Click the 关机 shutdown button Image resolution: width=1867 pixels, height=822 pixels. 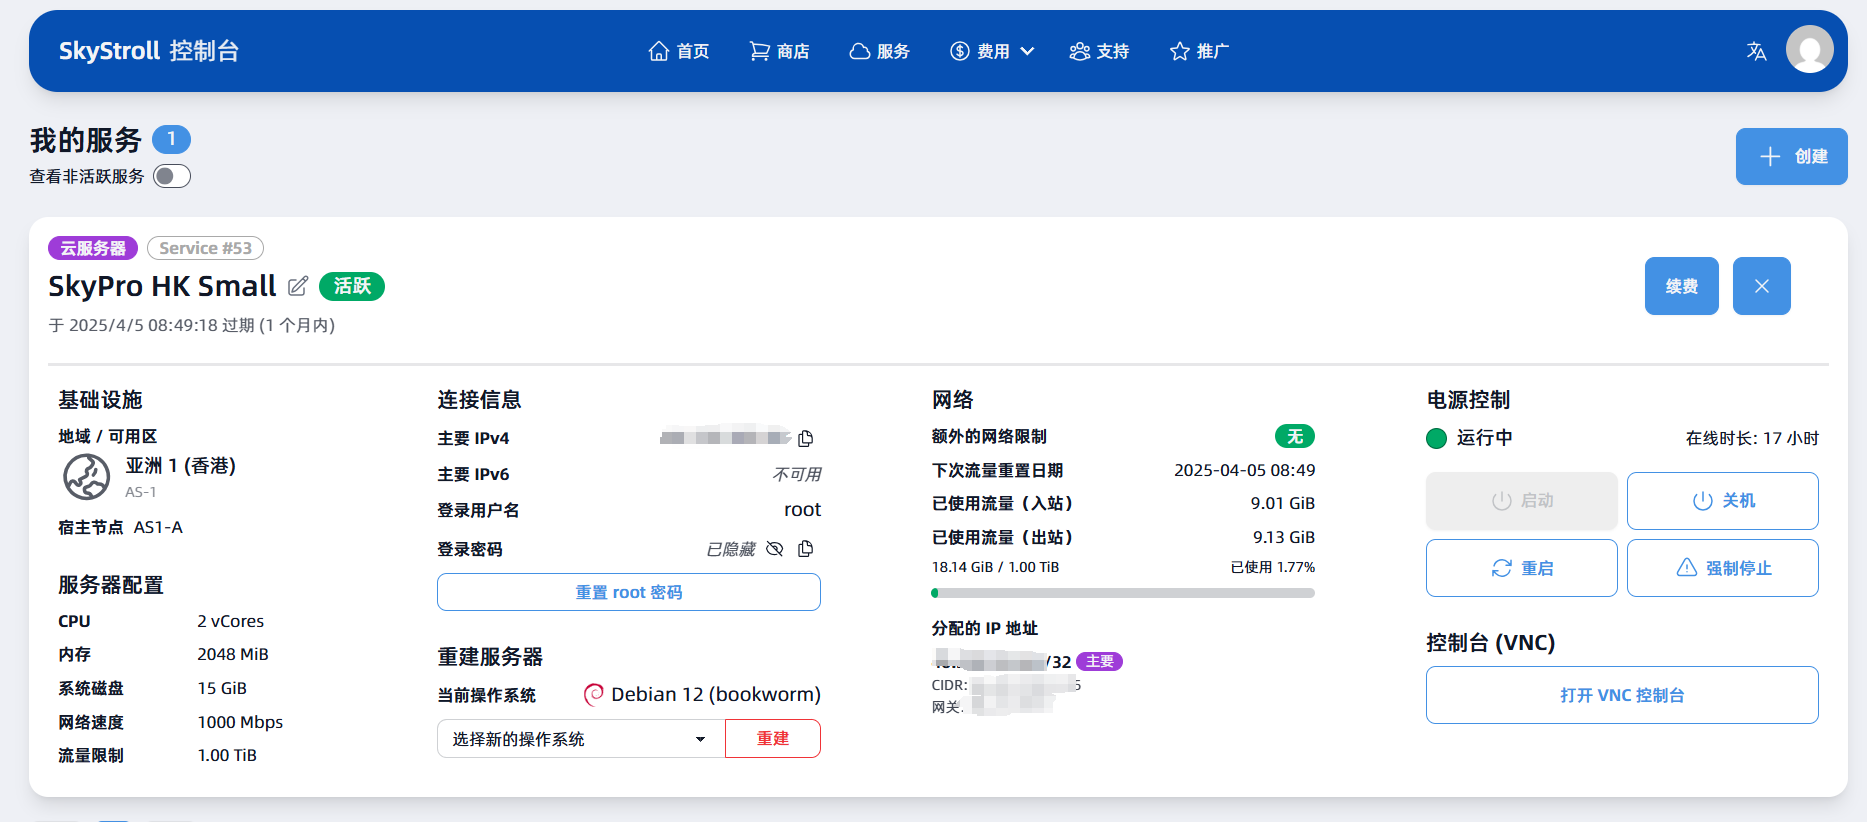[1722, 501]
